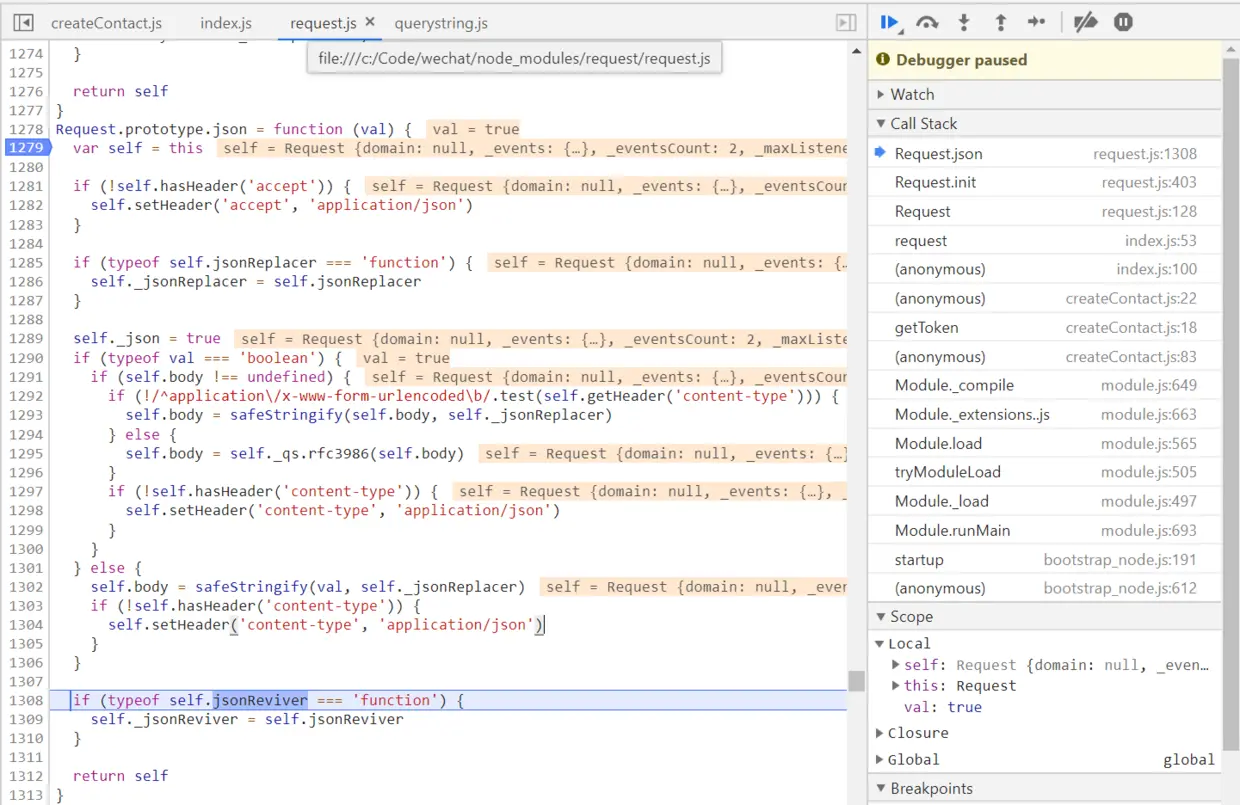Toggle the breakpoint on line 1279
The width and height of the screenshot is (1240, 805).
pyautogui.click(x=25, y=148)
